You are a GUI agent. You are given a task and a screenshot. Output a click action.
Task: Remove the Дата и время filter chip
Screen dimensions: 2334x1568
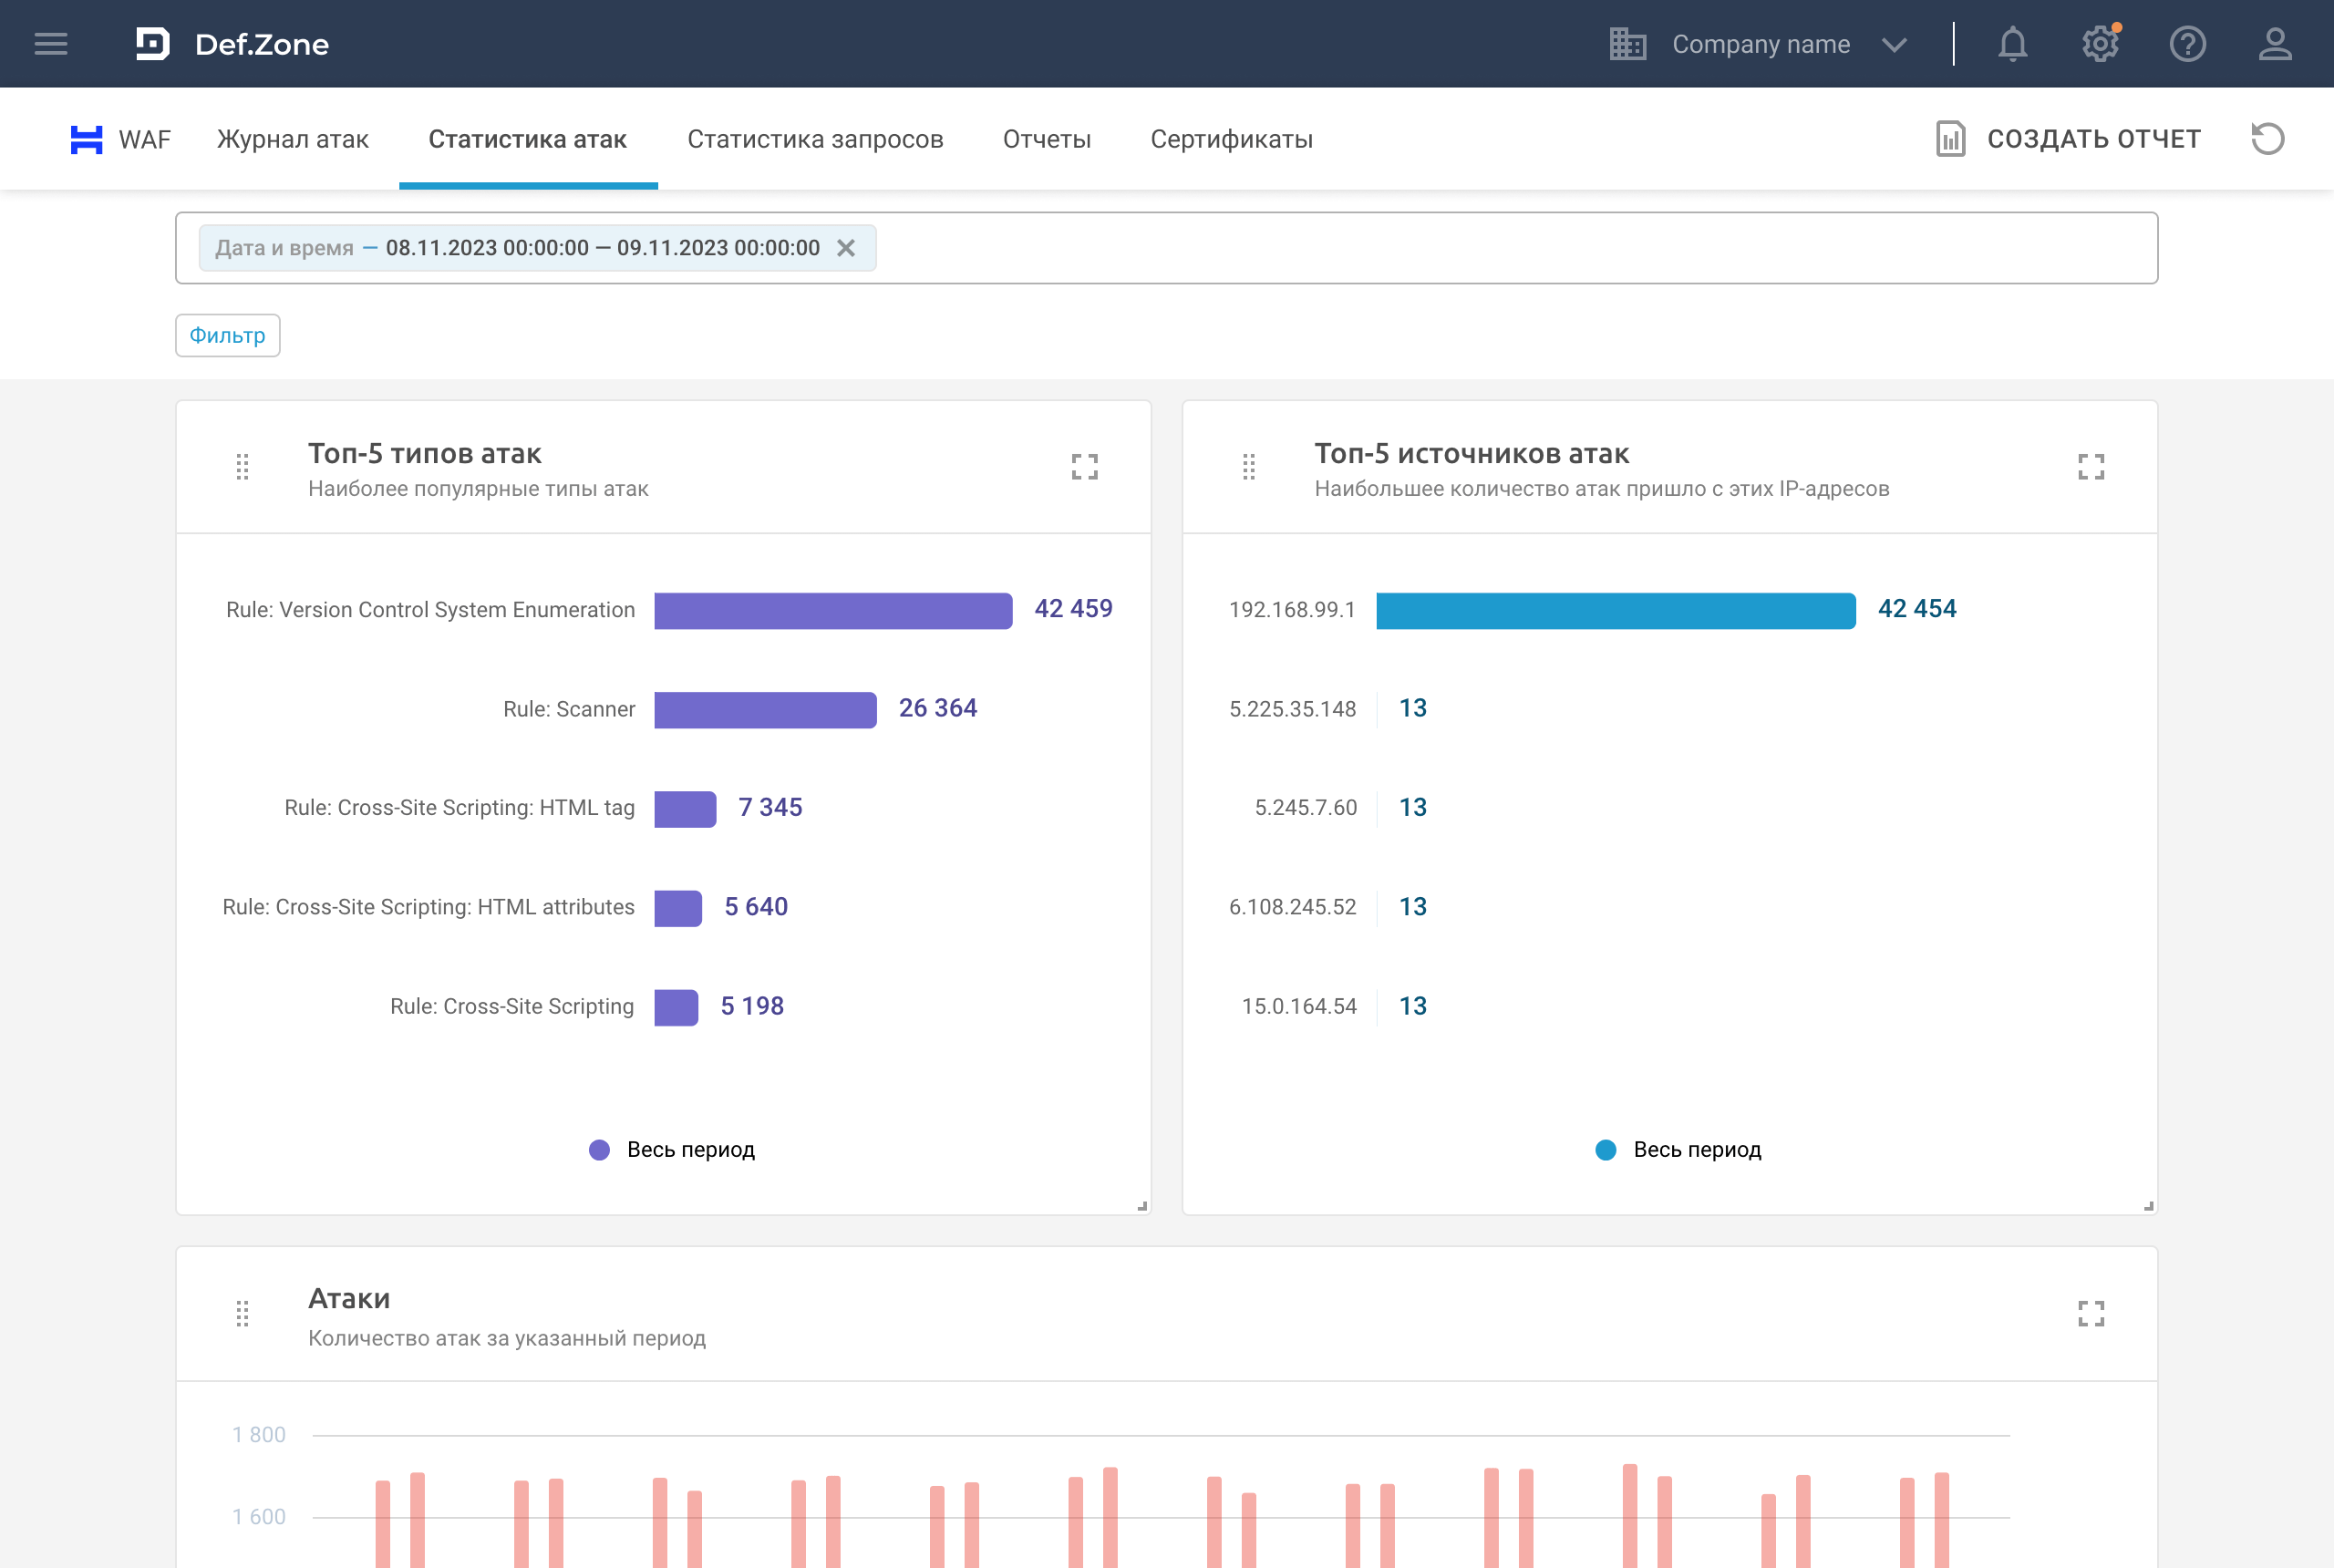[x=846, y=248]
